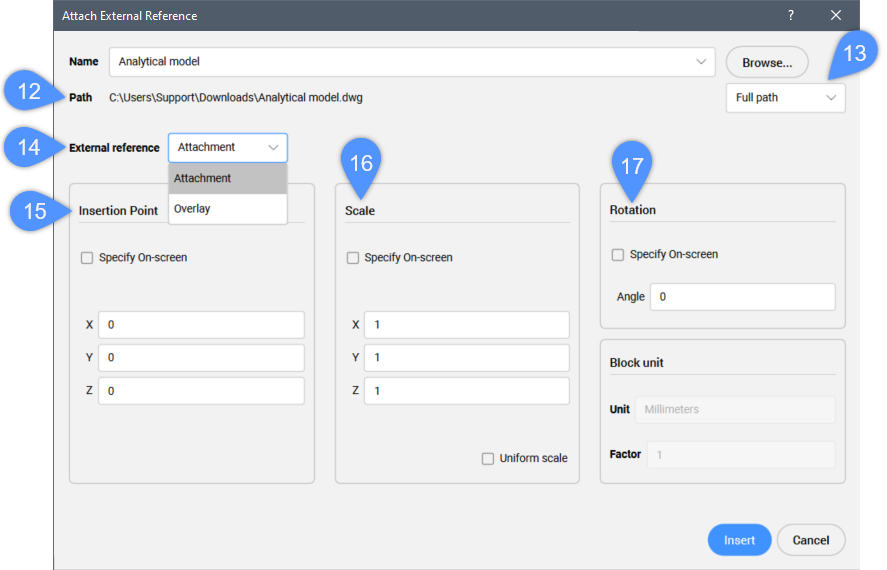Screen dimensions: 887x570
Task: Click the Rotation Angle input field
Action: (x=742, y=297)
